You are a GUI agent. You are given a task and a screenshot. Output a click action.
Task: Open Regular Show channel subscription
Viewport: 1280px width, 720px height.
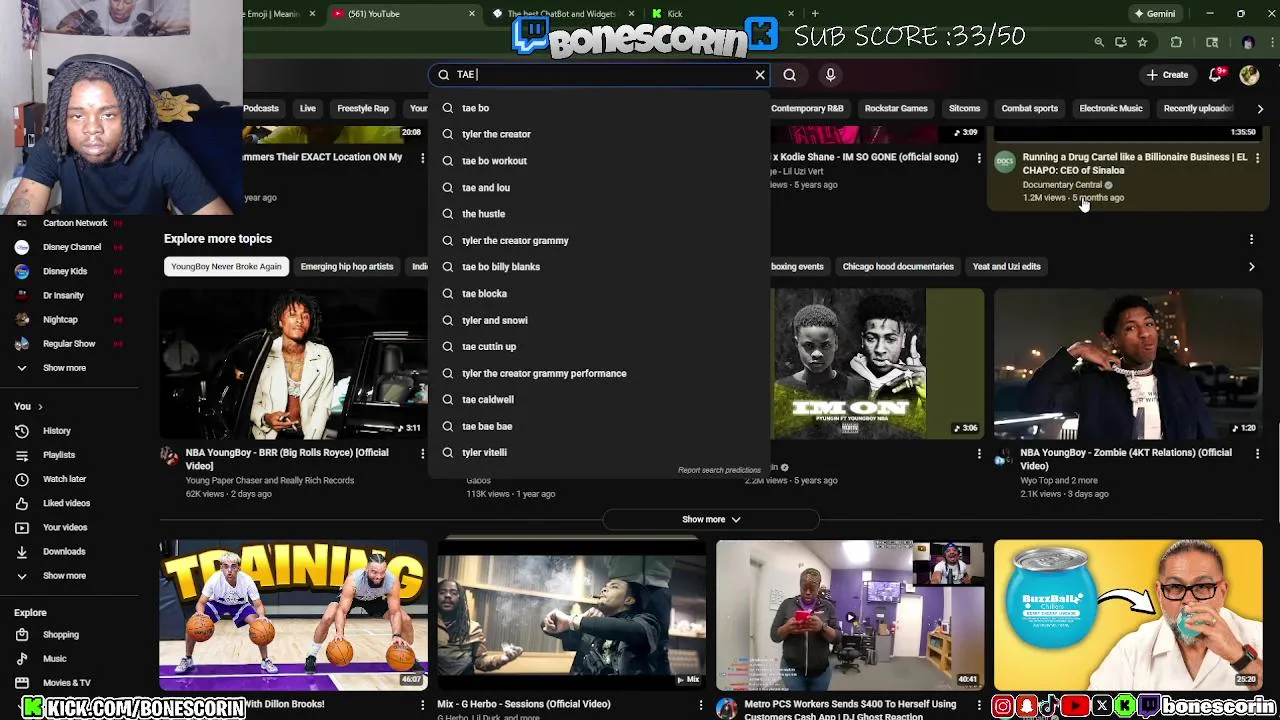point(69,344)
